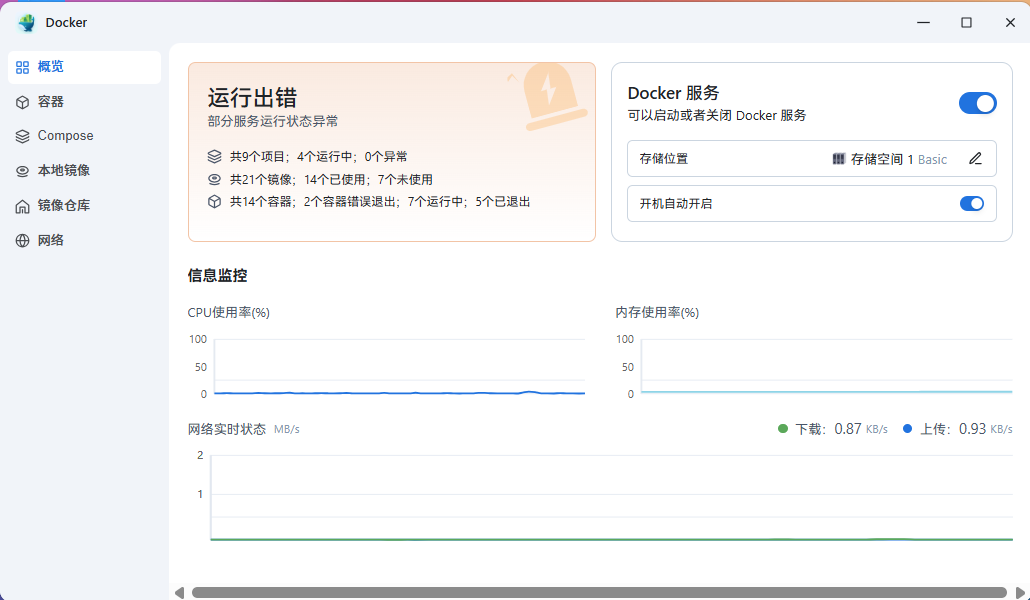Click the images summary line 共21个镜像
The height and width of the screenshot is (600, 1030).
pos(331,179)
